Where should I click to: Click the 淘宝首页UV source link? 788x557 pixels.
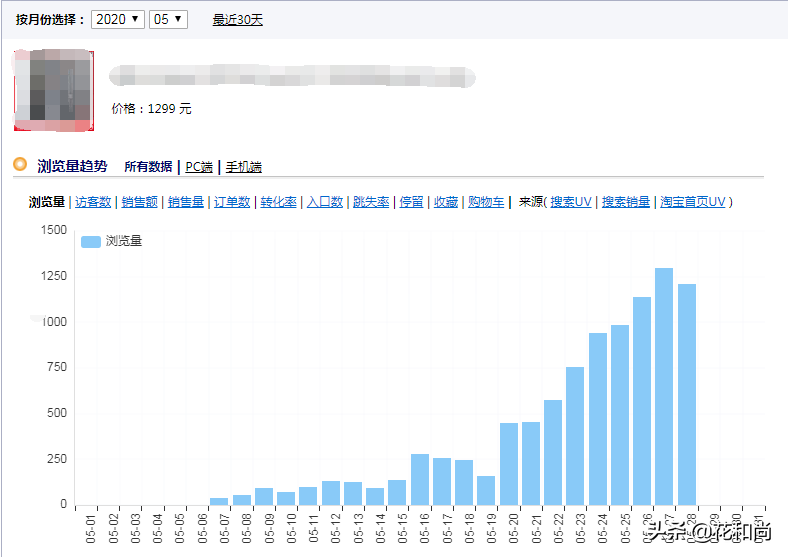pyautogui.click(x=692, y=202)
